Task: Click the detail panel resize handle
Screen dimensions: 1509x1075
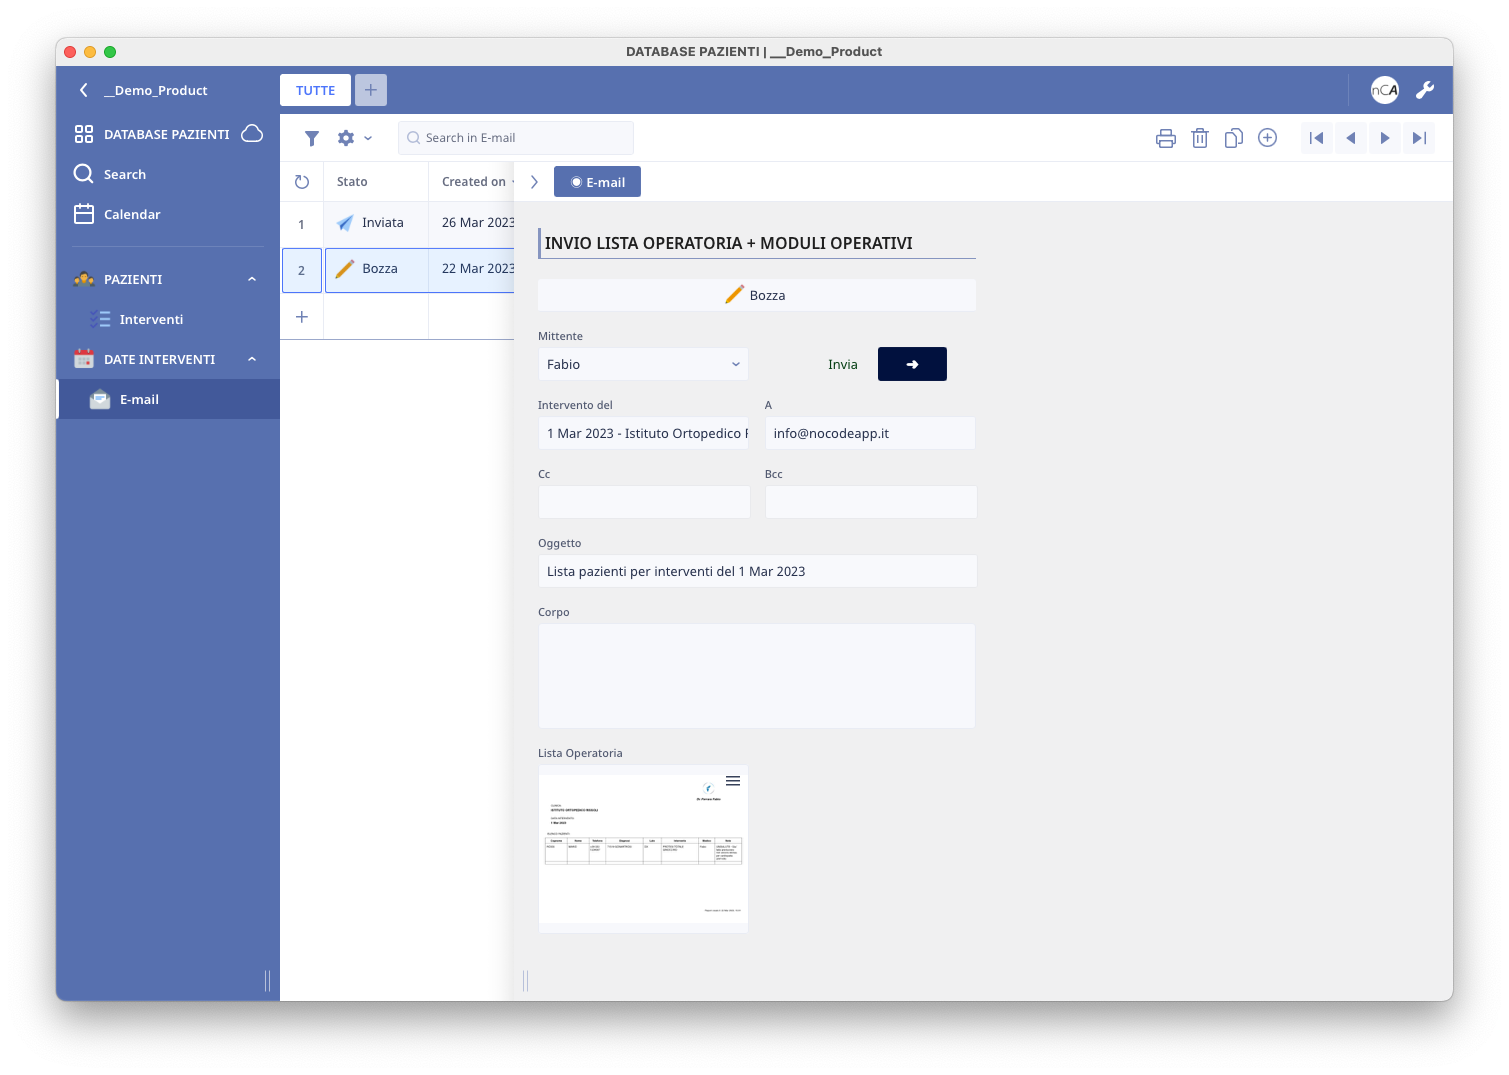Action: [x=526, y=981]
